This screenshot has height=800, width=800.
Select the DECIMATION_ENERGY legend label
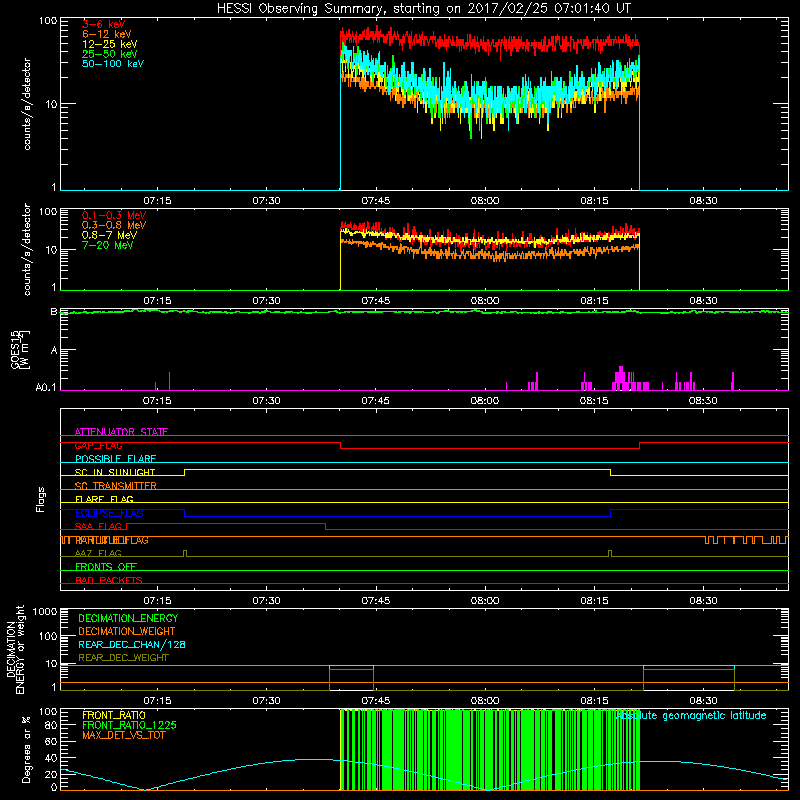coord(128,618)
